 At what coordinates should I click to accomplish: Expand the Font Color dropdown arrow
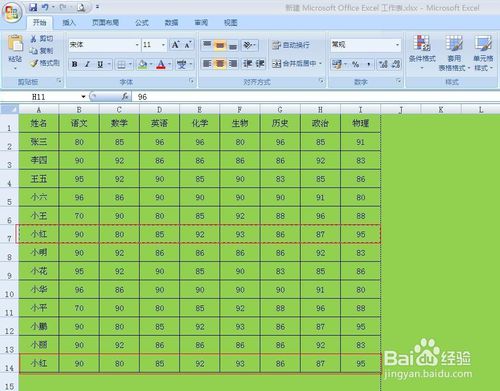[x=170, y=64]
